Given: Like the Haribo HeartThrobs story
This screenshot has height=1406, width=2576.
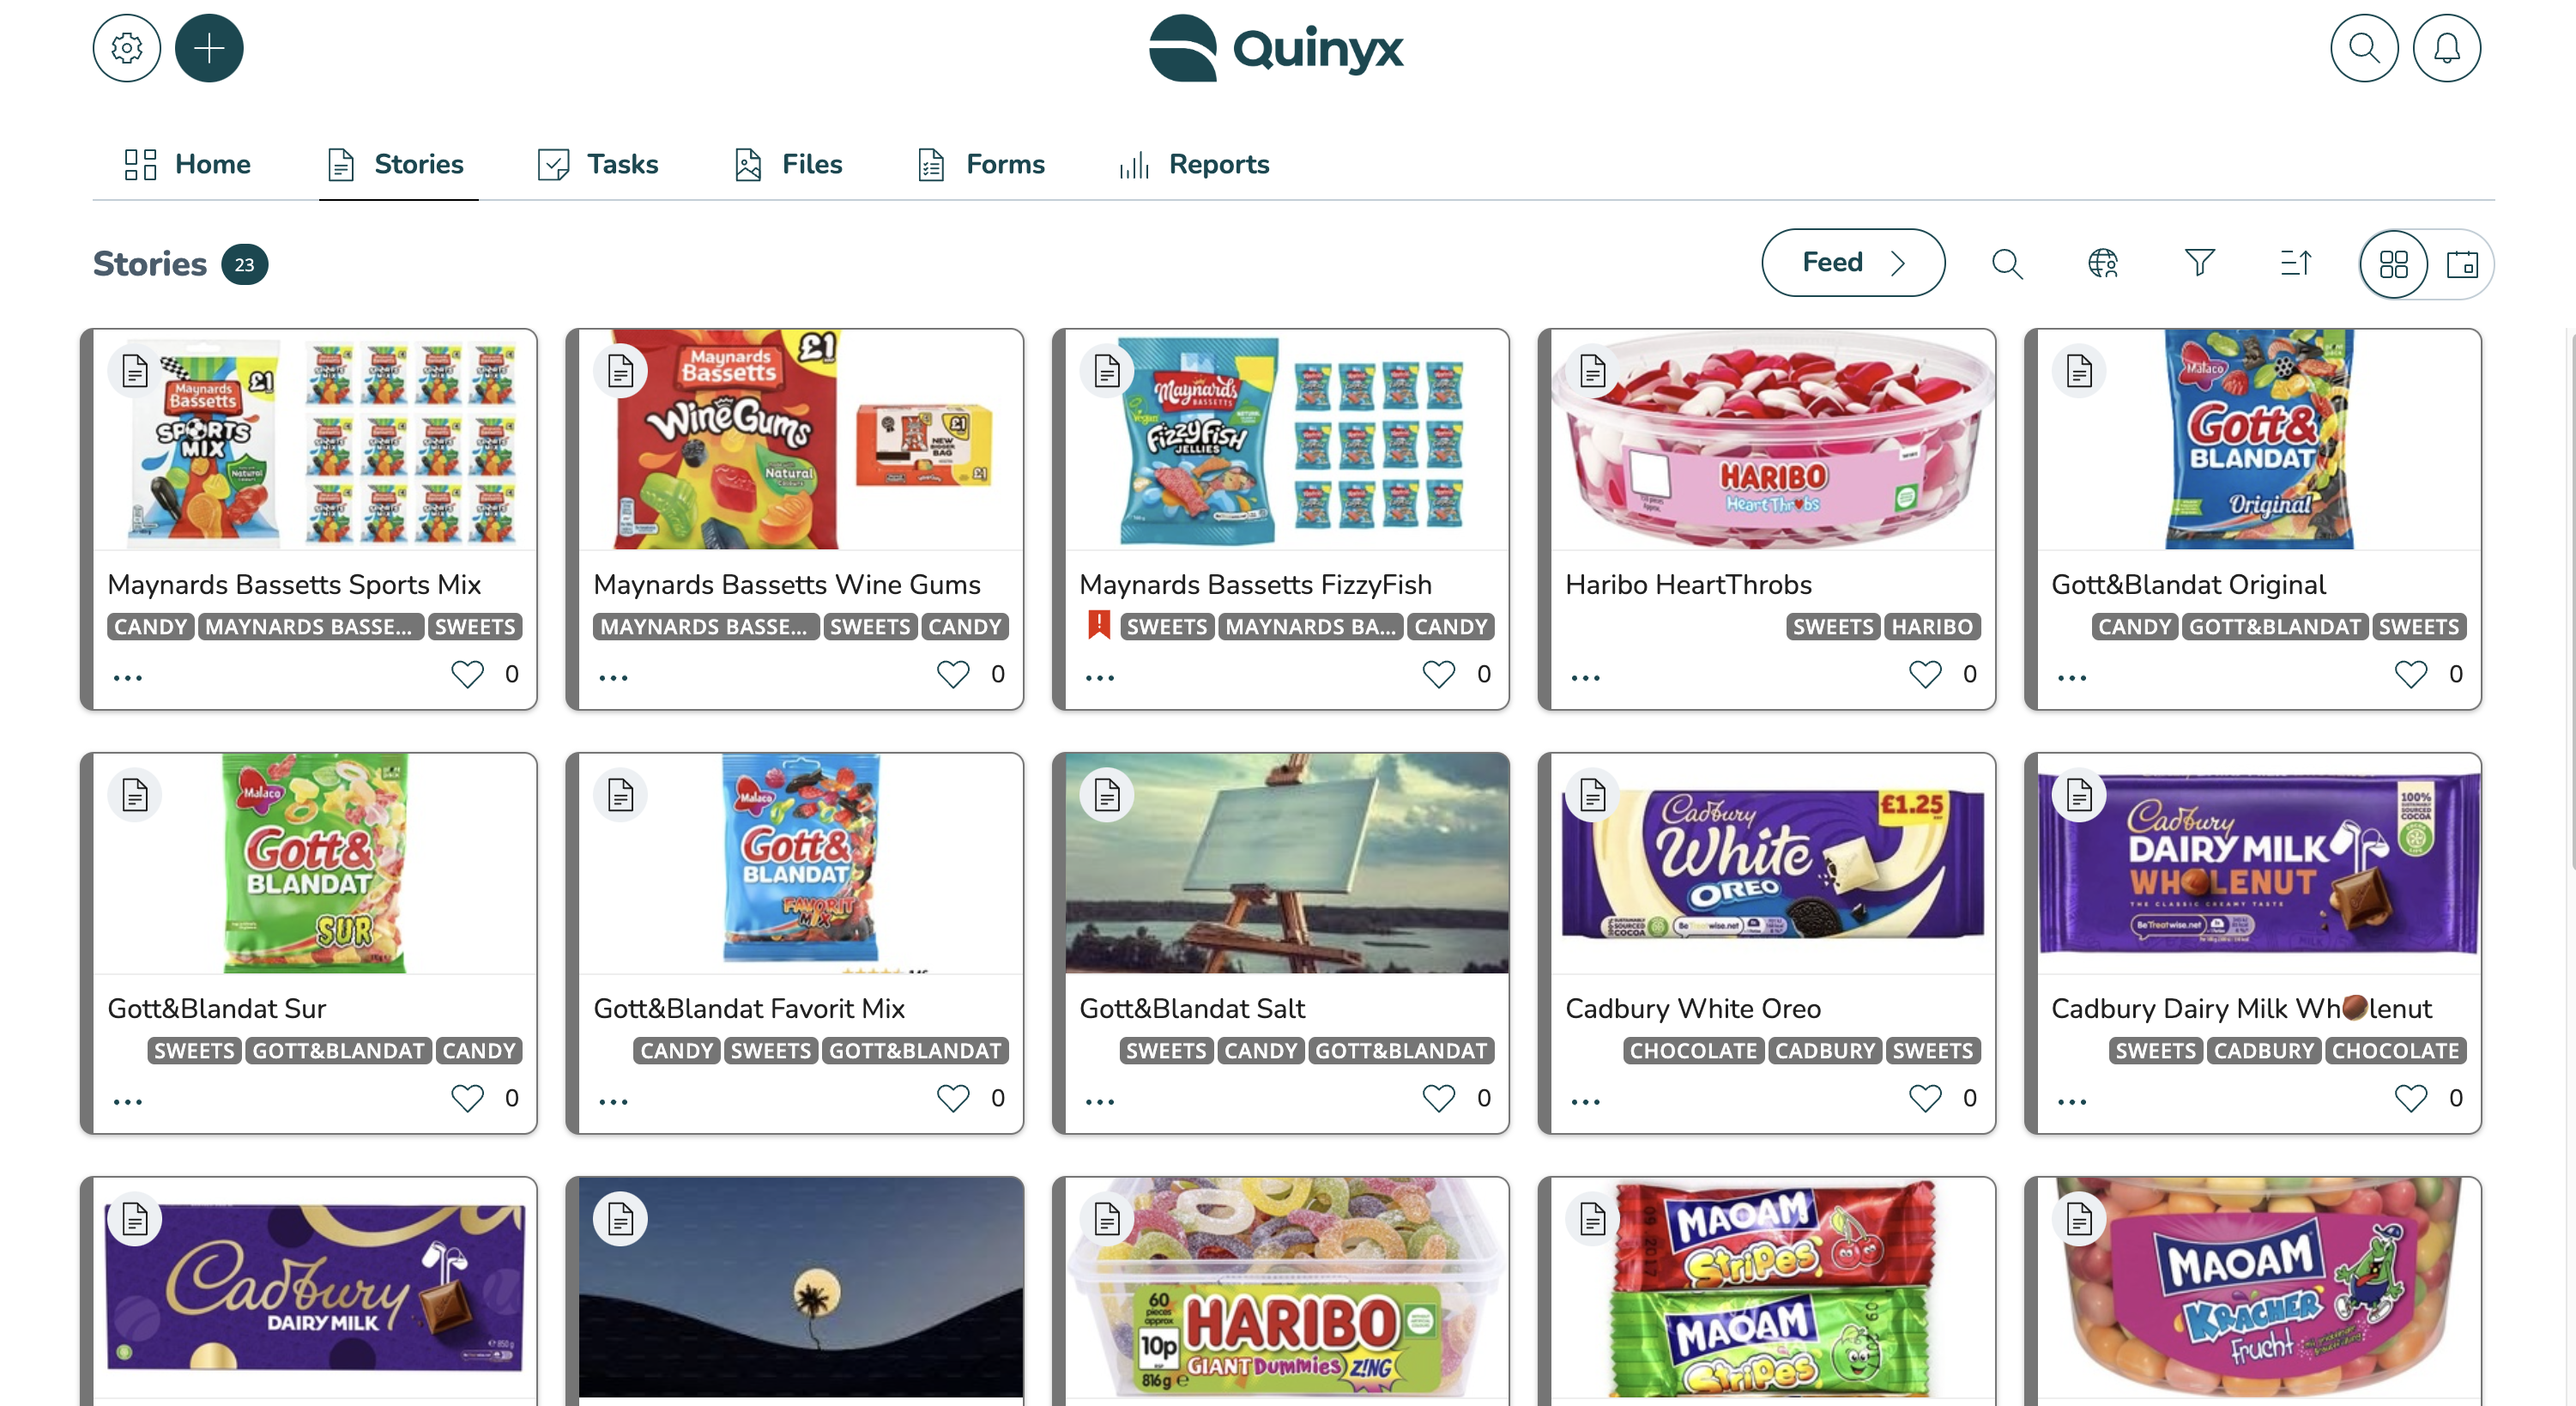Looking at the screenshot, I should pyautogui.click(x=1925, y=674).
